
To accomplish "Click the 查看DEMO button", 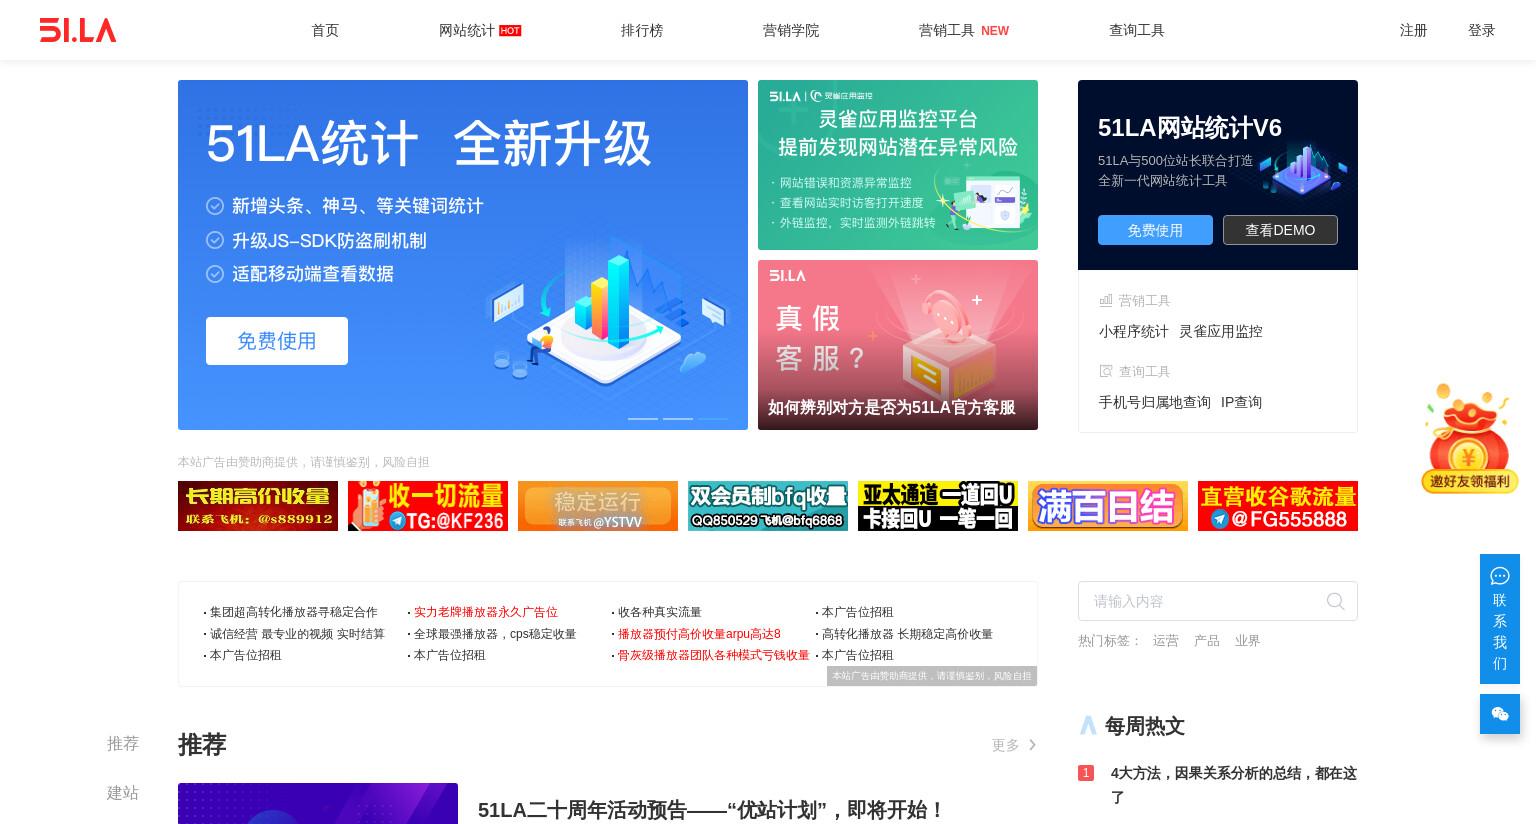I will (x=1280, y=230).
